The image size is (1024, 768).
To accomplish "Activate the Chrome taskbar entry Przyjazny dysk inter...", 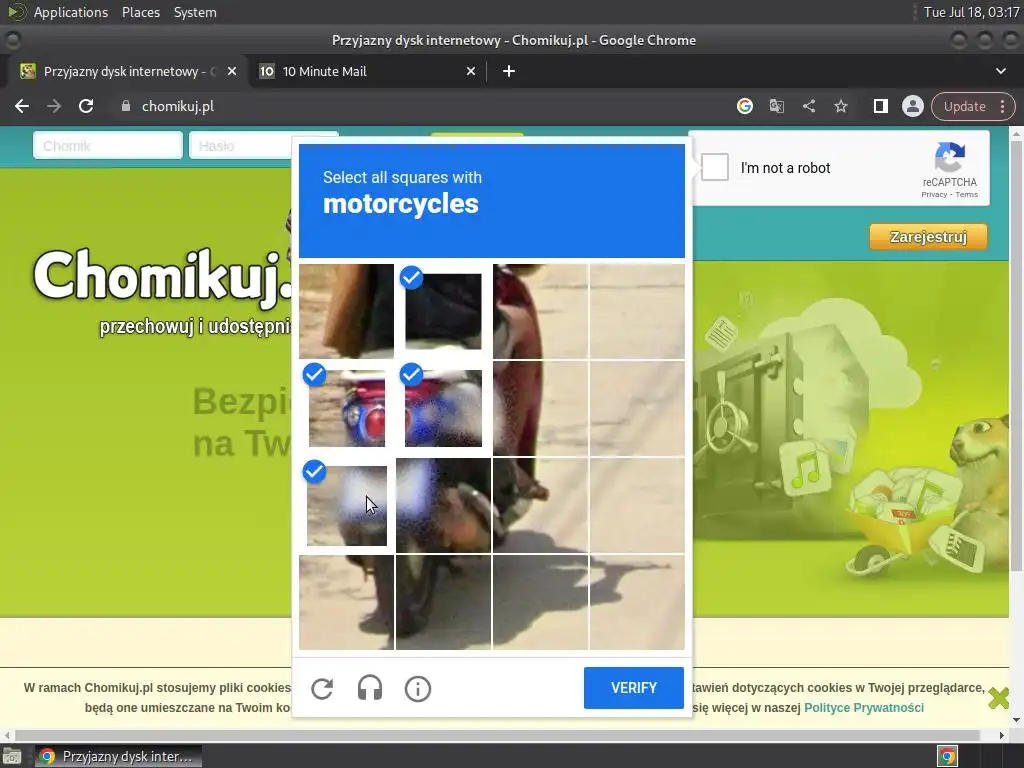I will coord(118,756).
